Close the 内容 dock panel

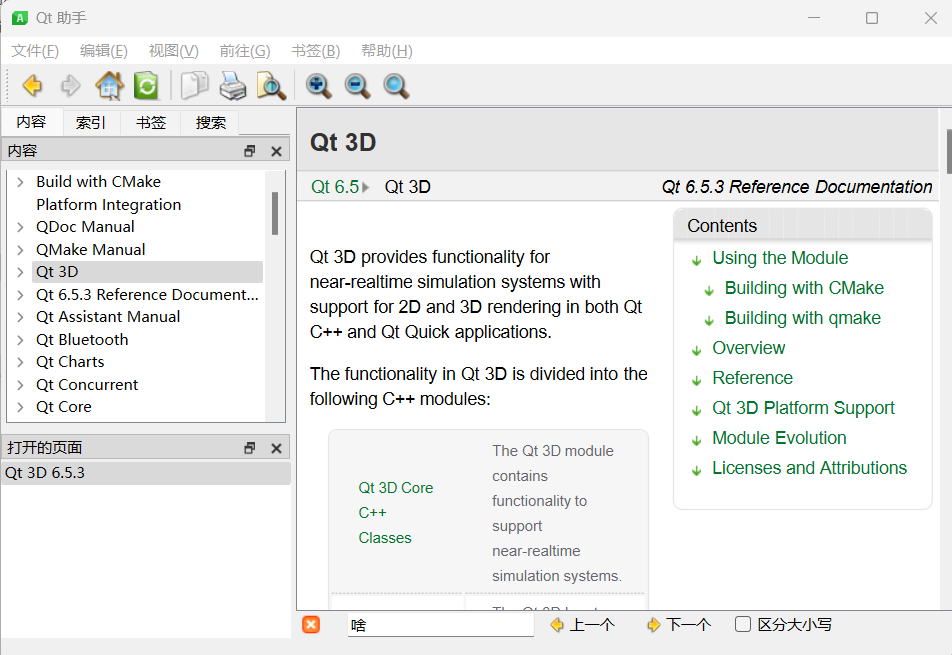click(x=276, y=151)
